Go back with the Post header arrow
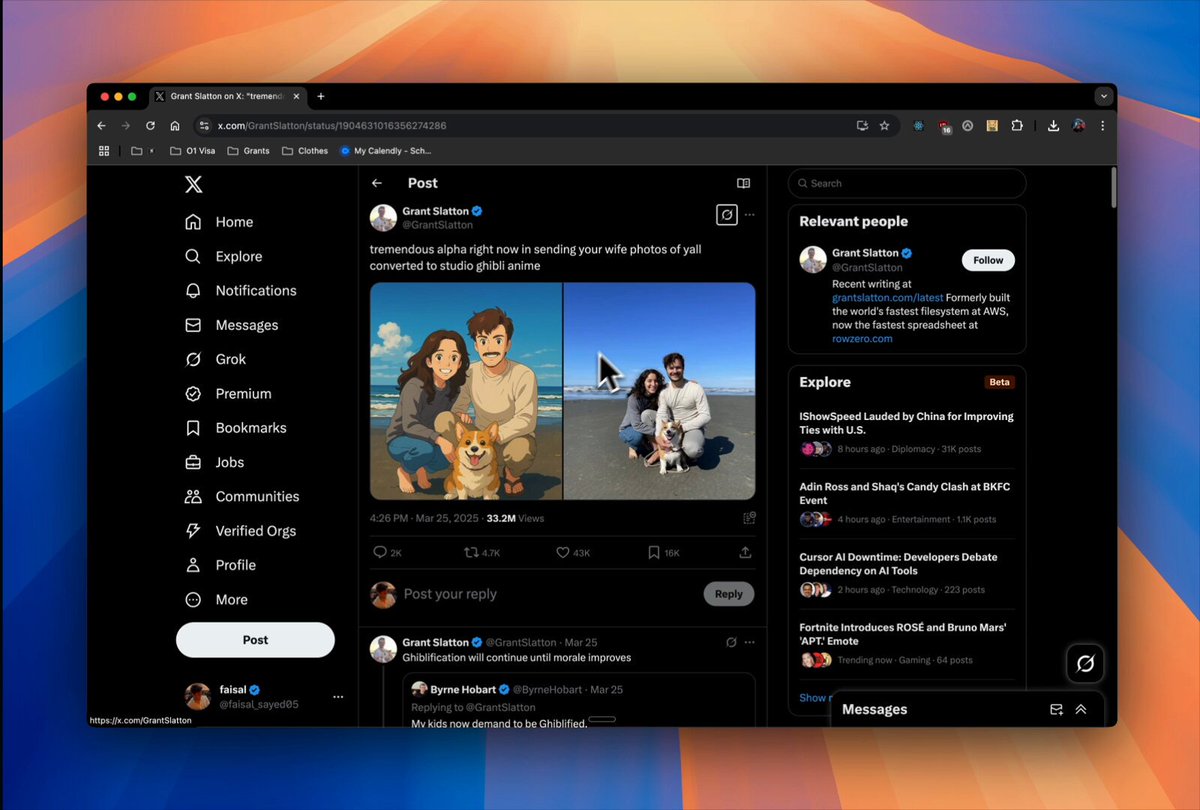Screen dimensions: 1200x810 (x=377, y=183)
